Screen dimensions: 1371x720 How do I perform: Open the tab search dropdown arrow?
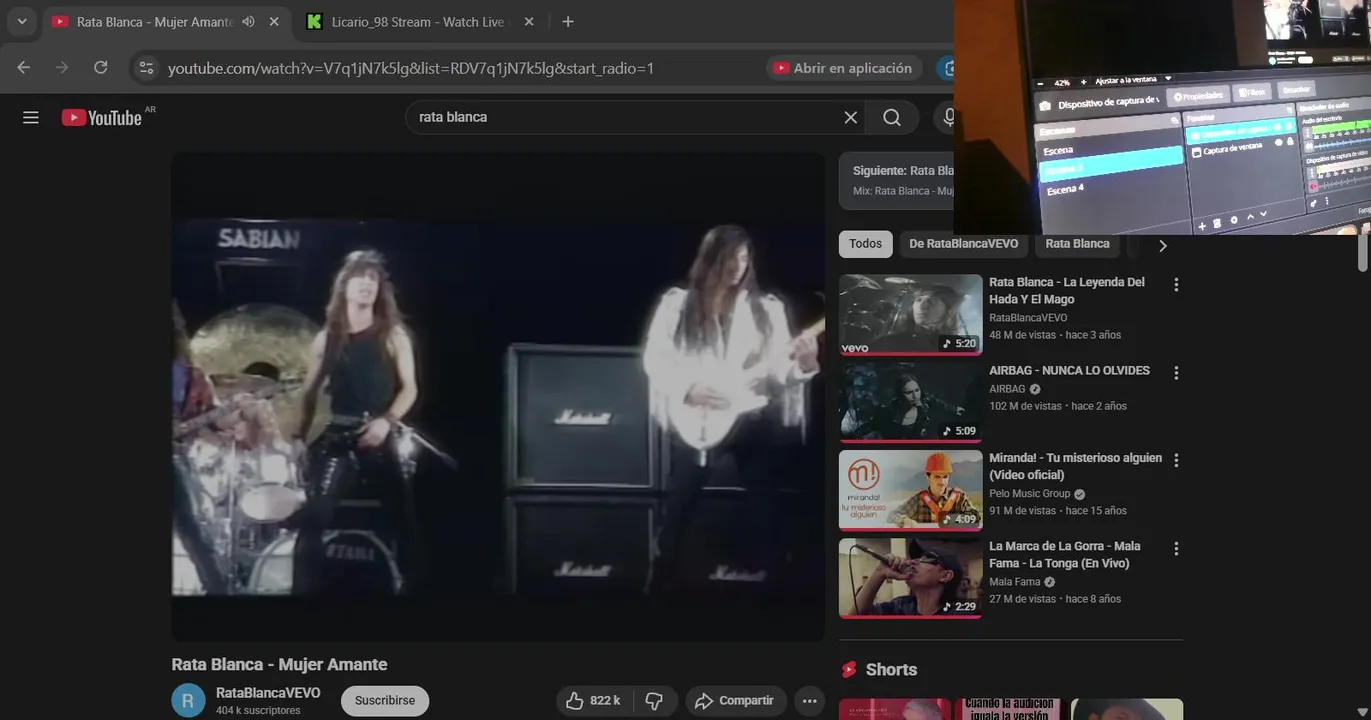pyautogui.click(x=21, y=22)
